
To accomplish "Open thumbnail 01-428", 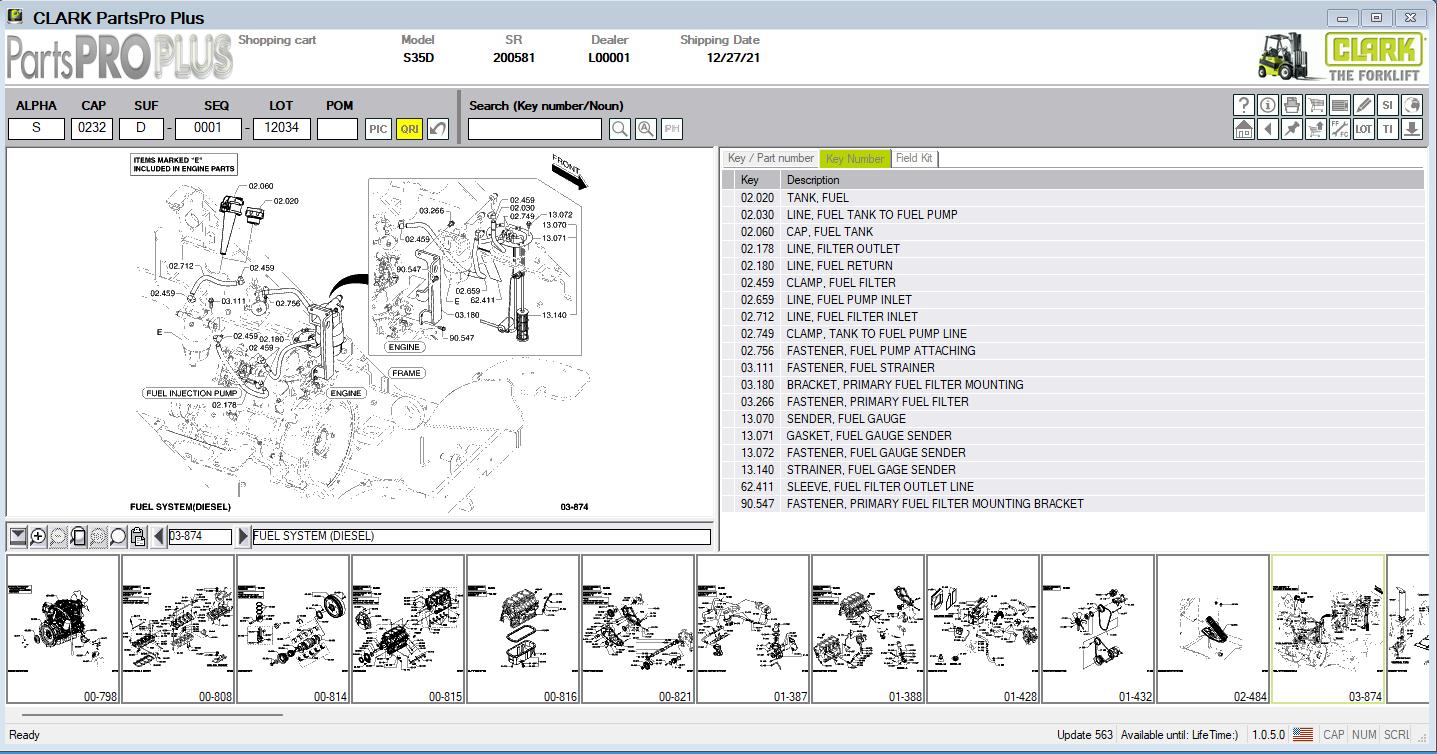I will [x=983, y=629].
